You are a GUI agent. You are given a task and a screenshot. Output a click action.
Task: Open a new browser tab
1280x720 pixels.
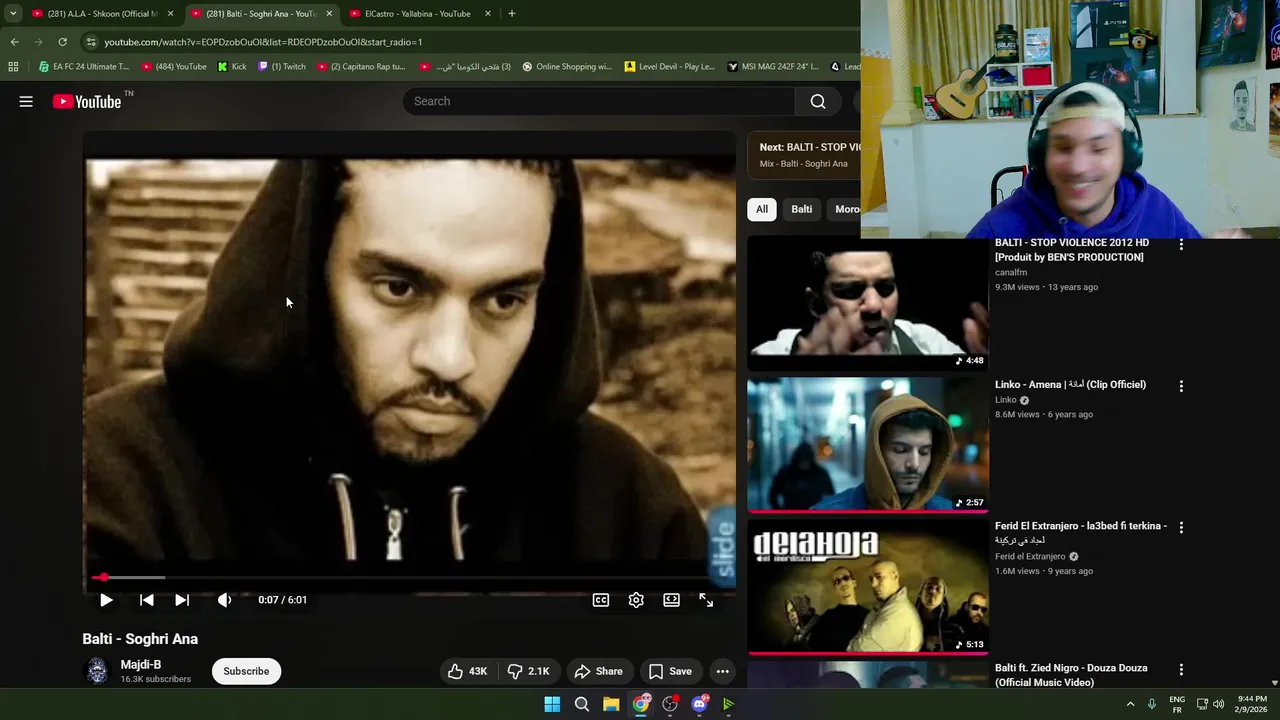pyautogui.click(x=512, y=14)
